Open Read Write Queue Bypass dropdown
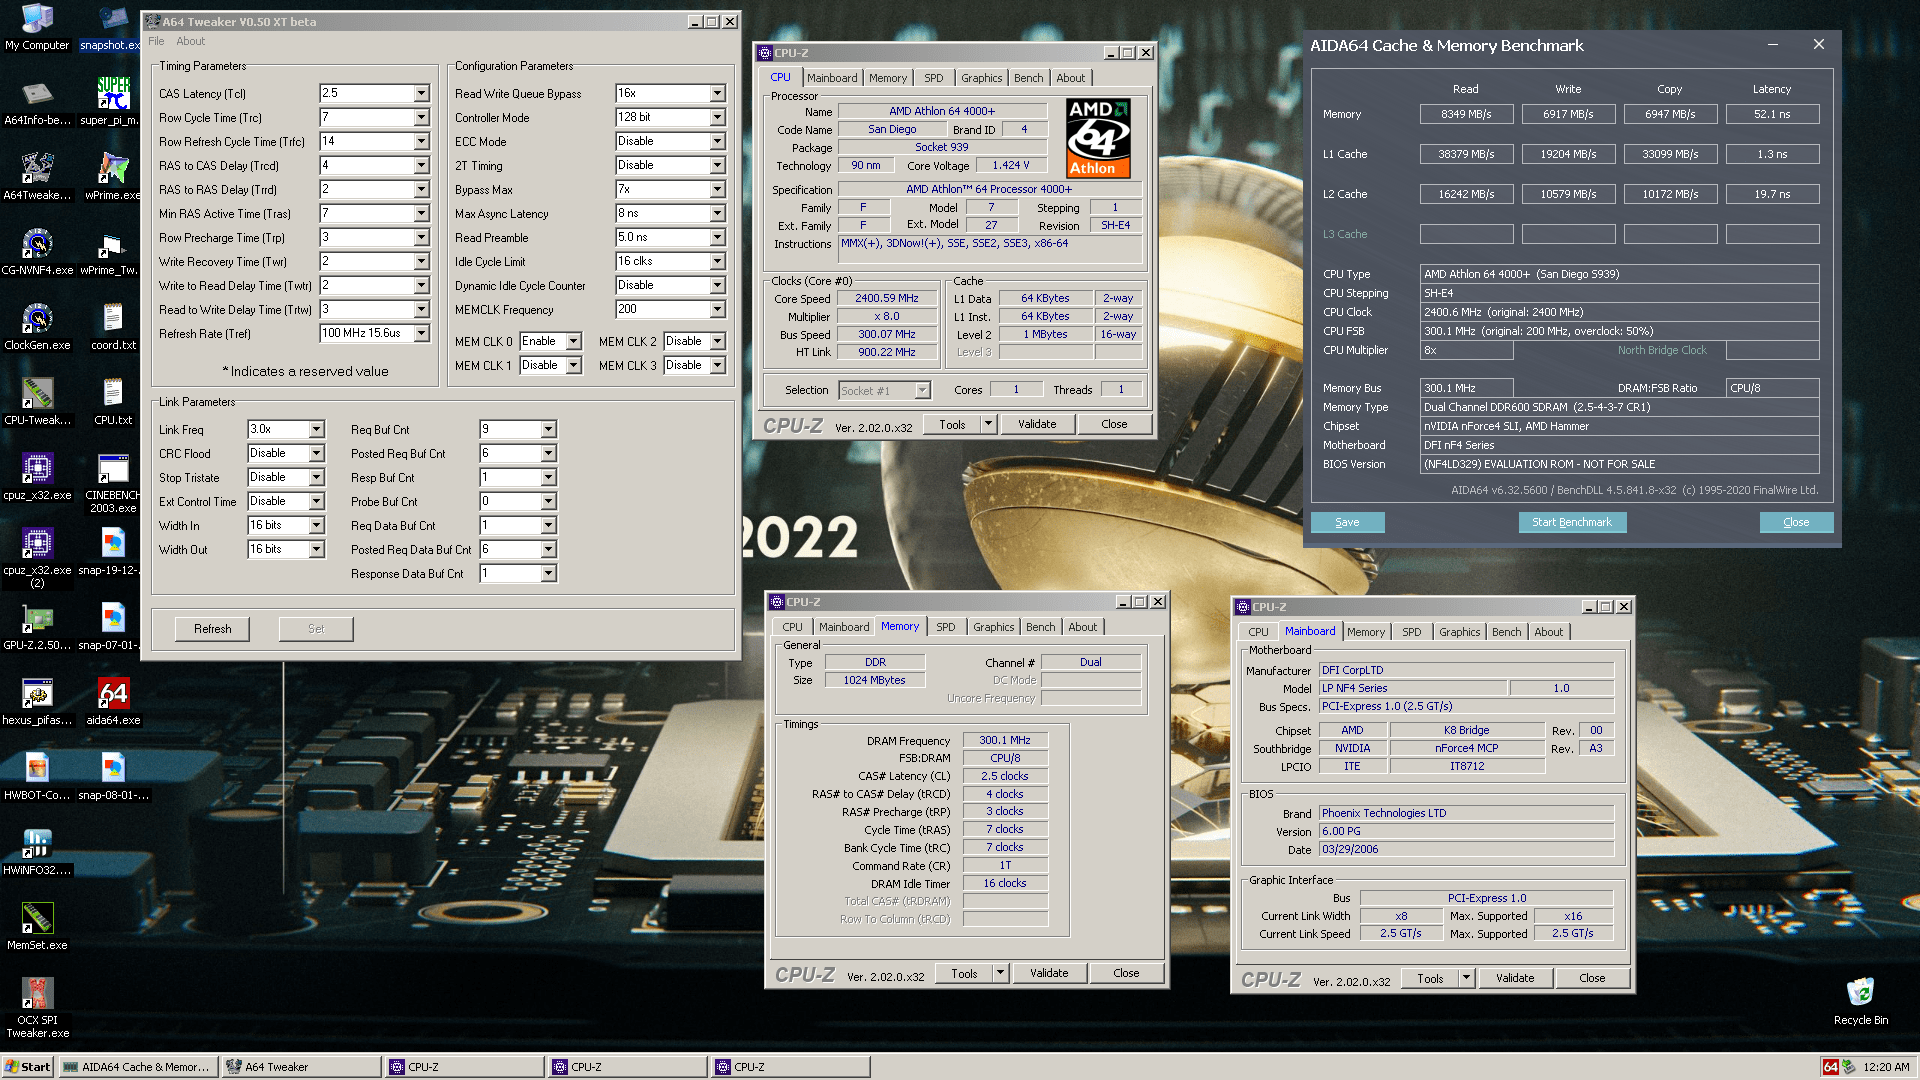Screen dimensions: 1920x1080 click(717, 93)
